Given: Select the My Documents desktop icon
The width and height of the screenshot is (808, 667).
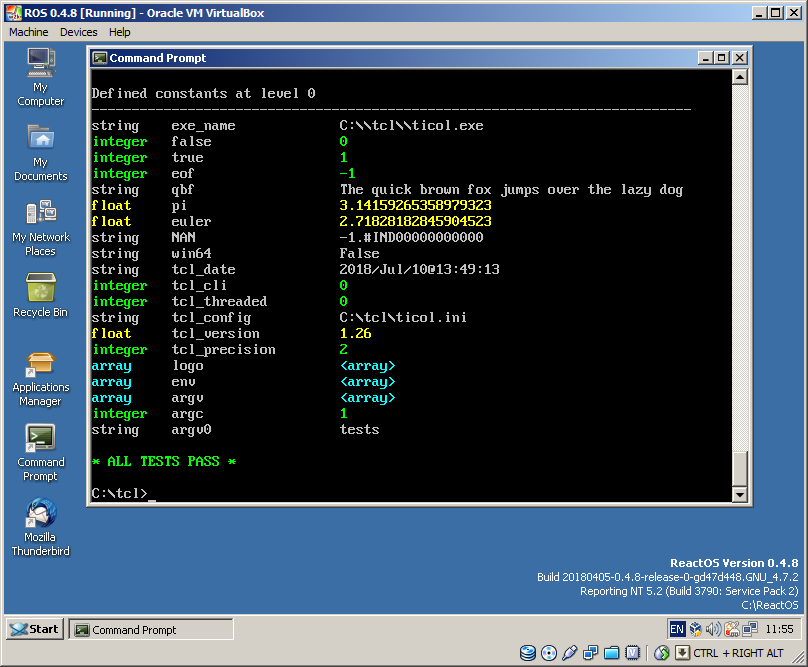Looking at the screenshot, I should click(x=41, y=153).
